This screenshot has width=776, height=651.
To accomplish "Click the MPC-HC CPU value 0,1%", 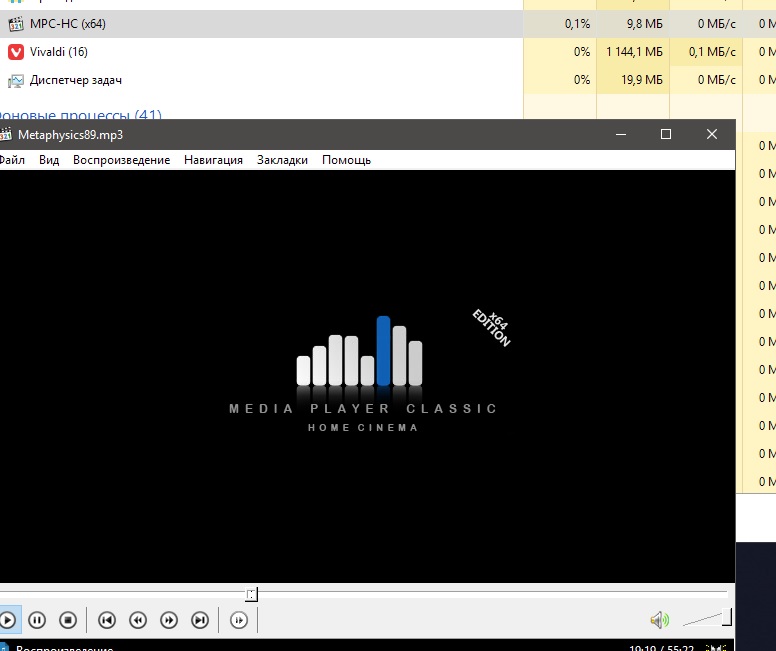I will 577,24.
